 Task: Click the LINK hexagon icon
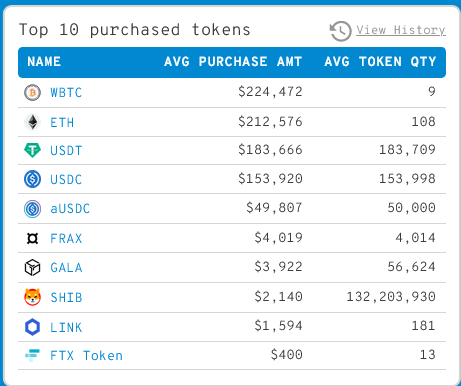click(x=32, y=327)
